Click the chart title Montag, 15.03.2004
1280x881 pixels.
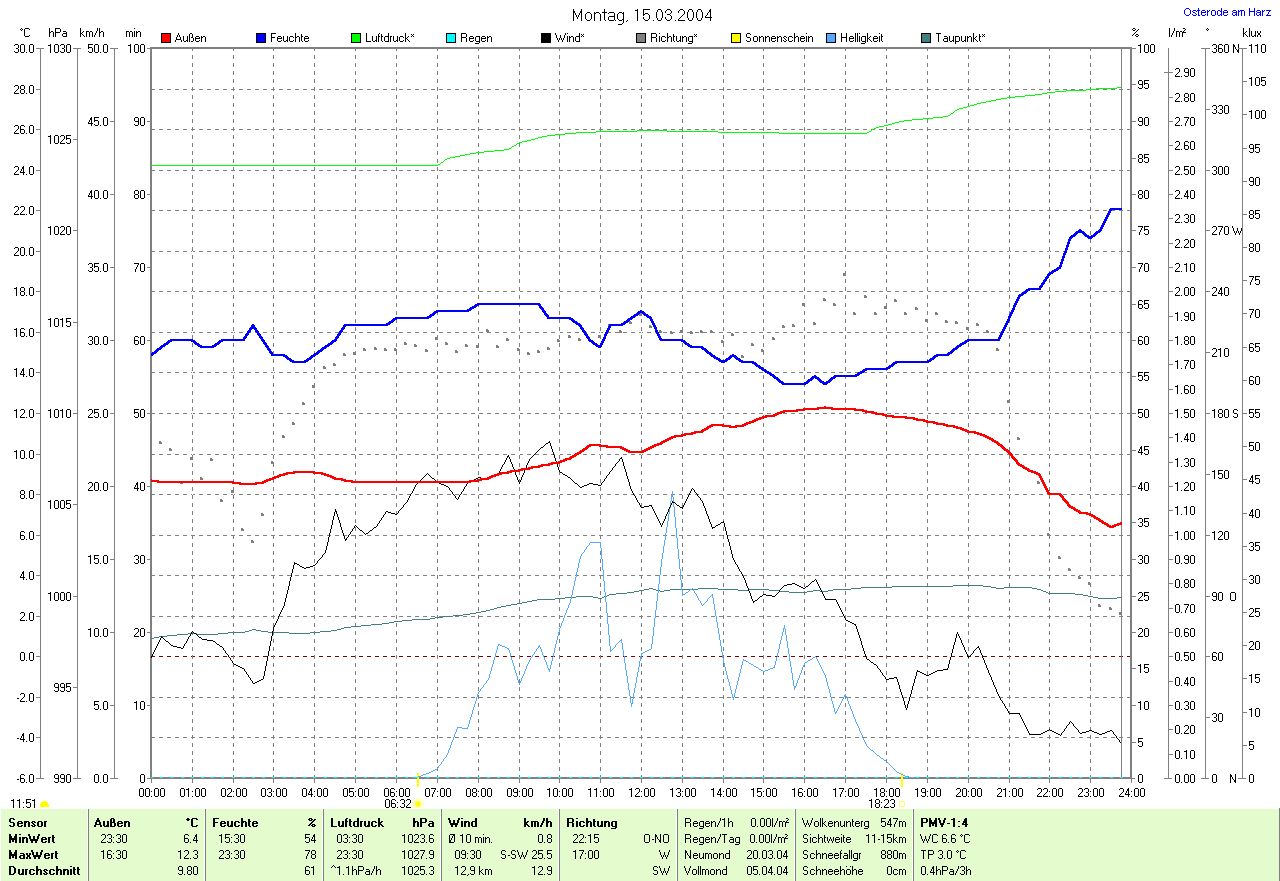640,15
